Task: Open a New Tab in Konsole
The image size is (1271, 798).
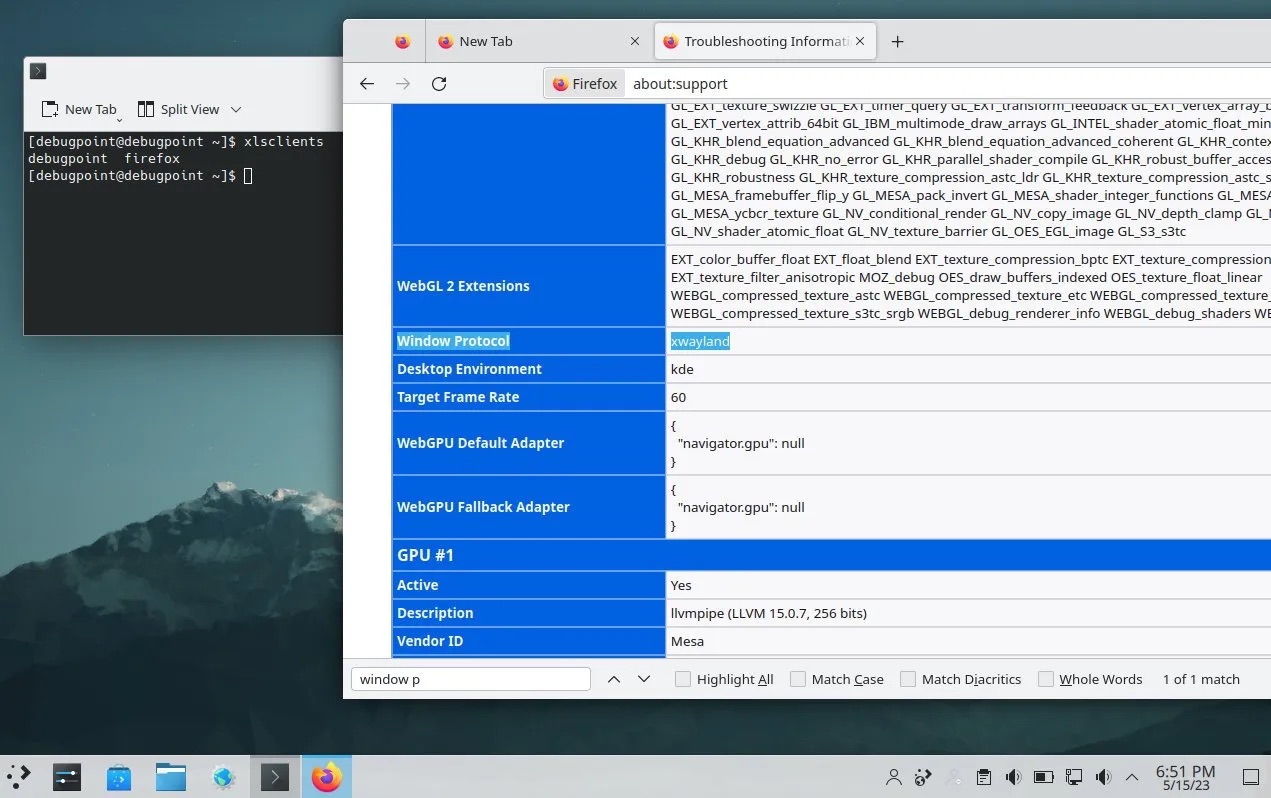Action: pyautogui.click(x=78, y=109)
